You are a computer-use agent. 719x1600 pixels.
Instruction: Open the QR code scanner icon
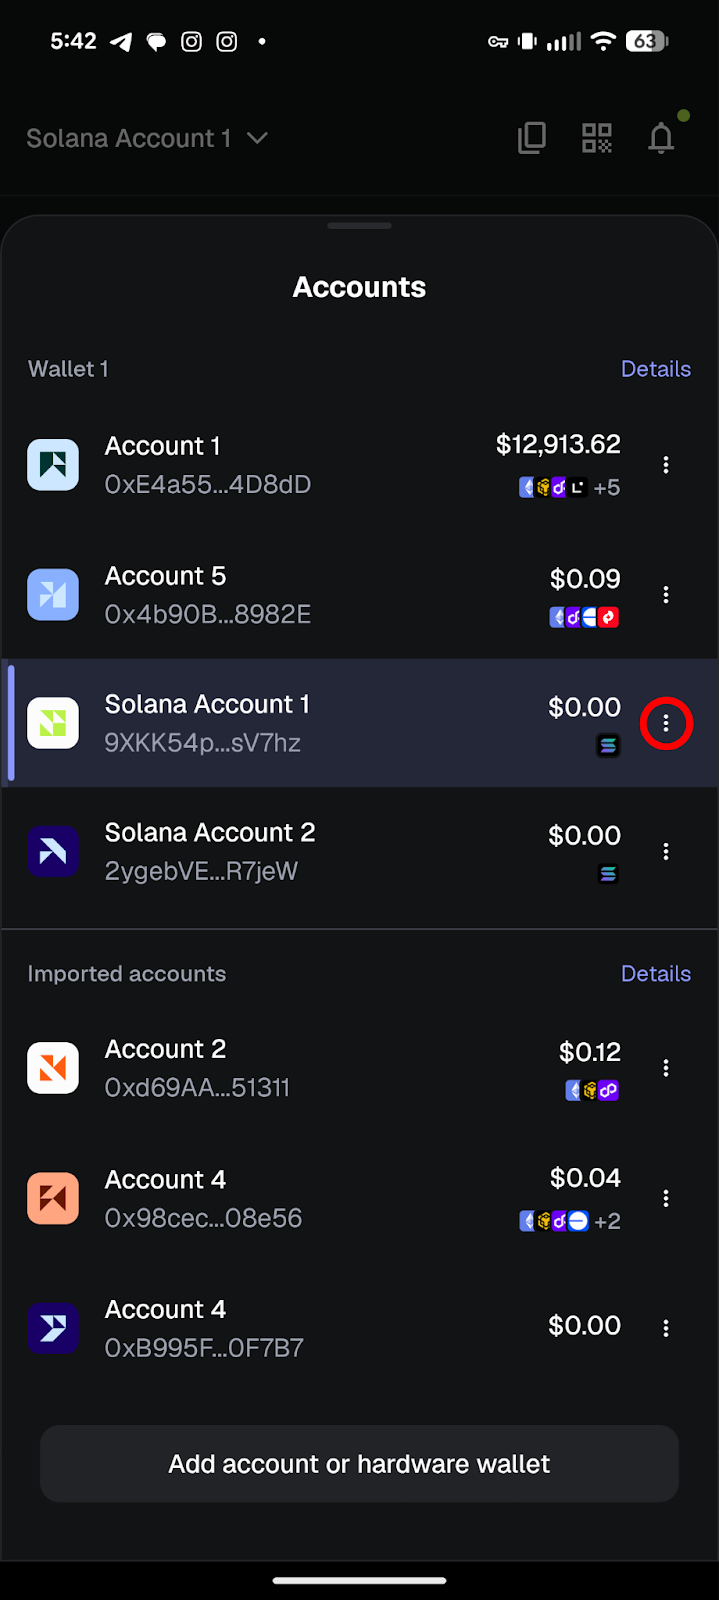pyautogui.click(x=597, y=138)
